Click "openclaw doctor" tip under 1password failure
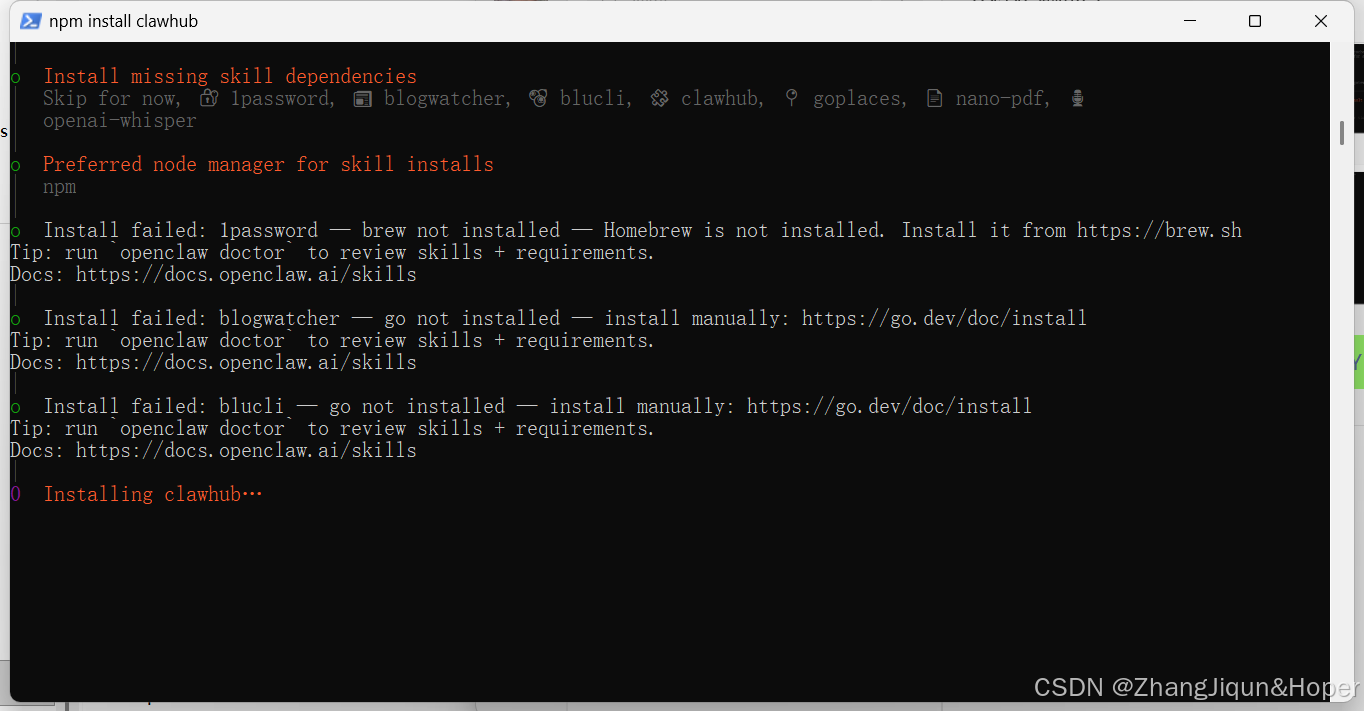This screenshot has height=711, width=1364. click(x=203, y=252)
